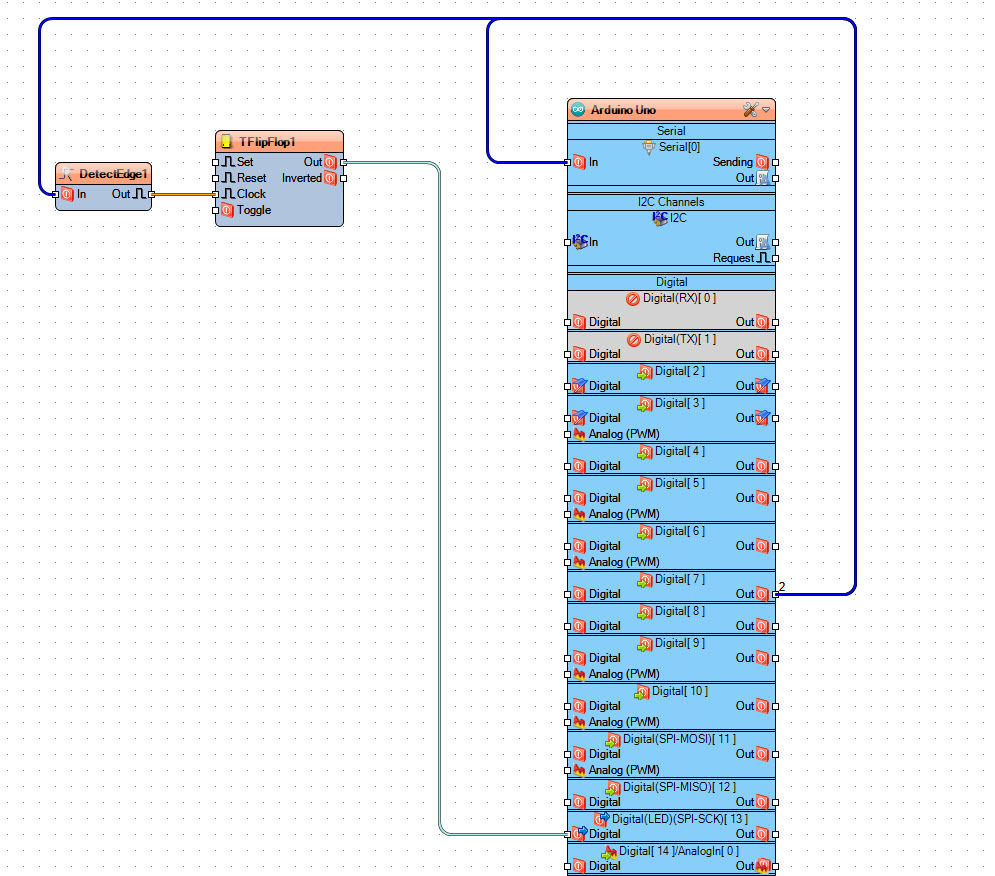Click the TFlipFlop1 Out pin icon
Image resolution: width=995 pixels, height=876 pixels.
pyautogui.click(x=330, y=162)
